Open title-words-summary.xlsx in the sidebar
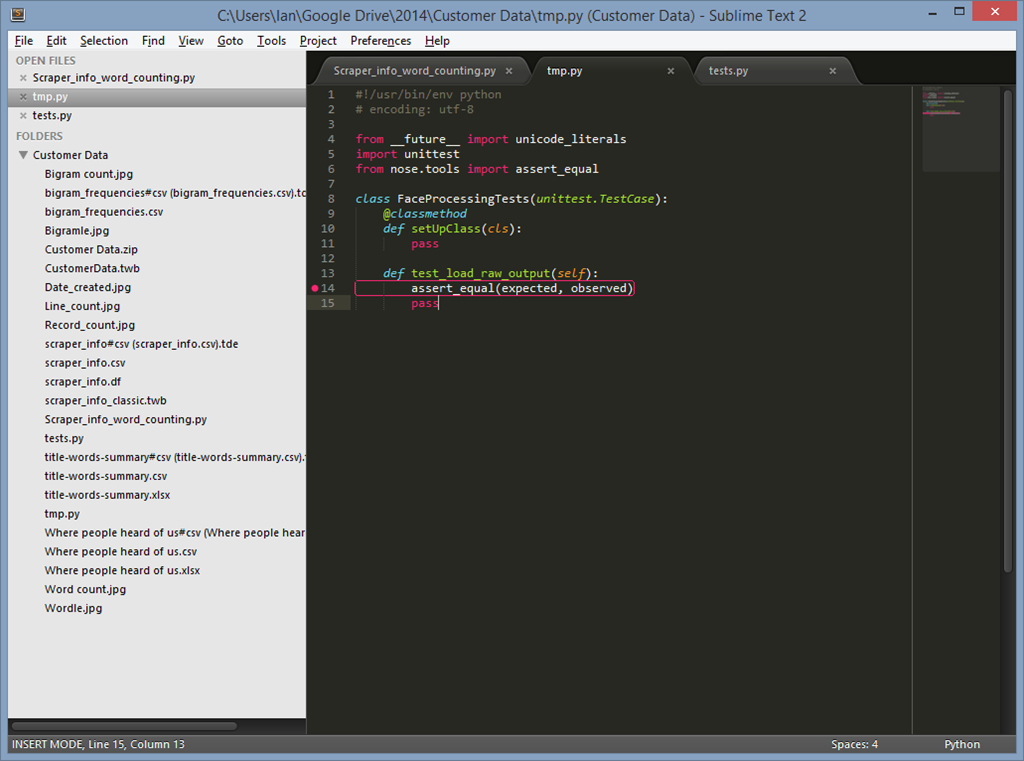The height and width of the screenshot is (761, 1024). tap(107, 495)
